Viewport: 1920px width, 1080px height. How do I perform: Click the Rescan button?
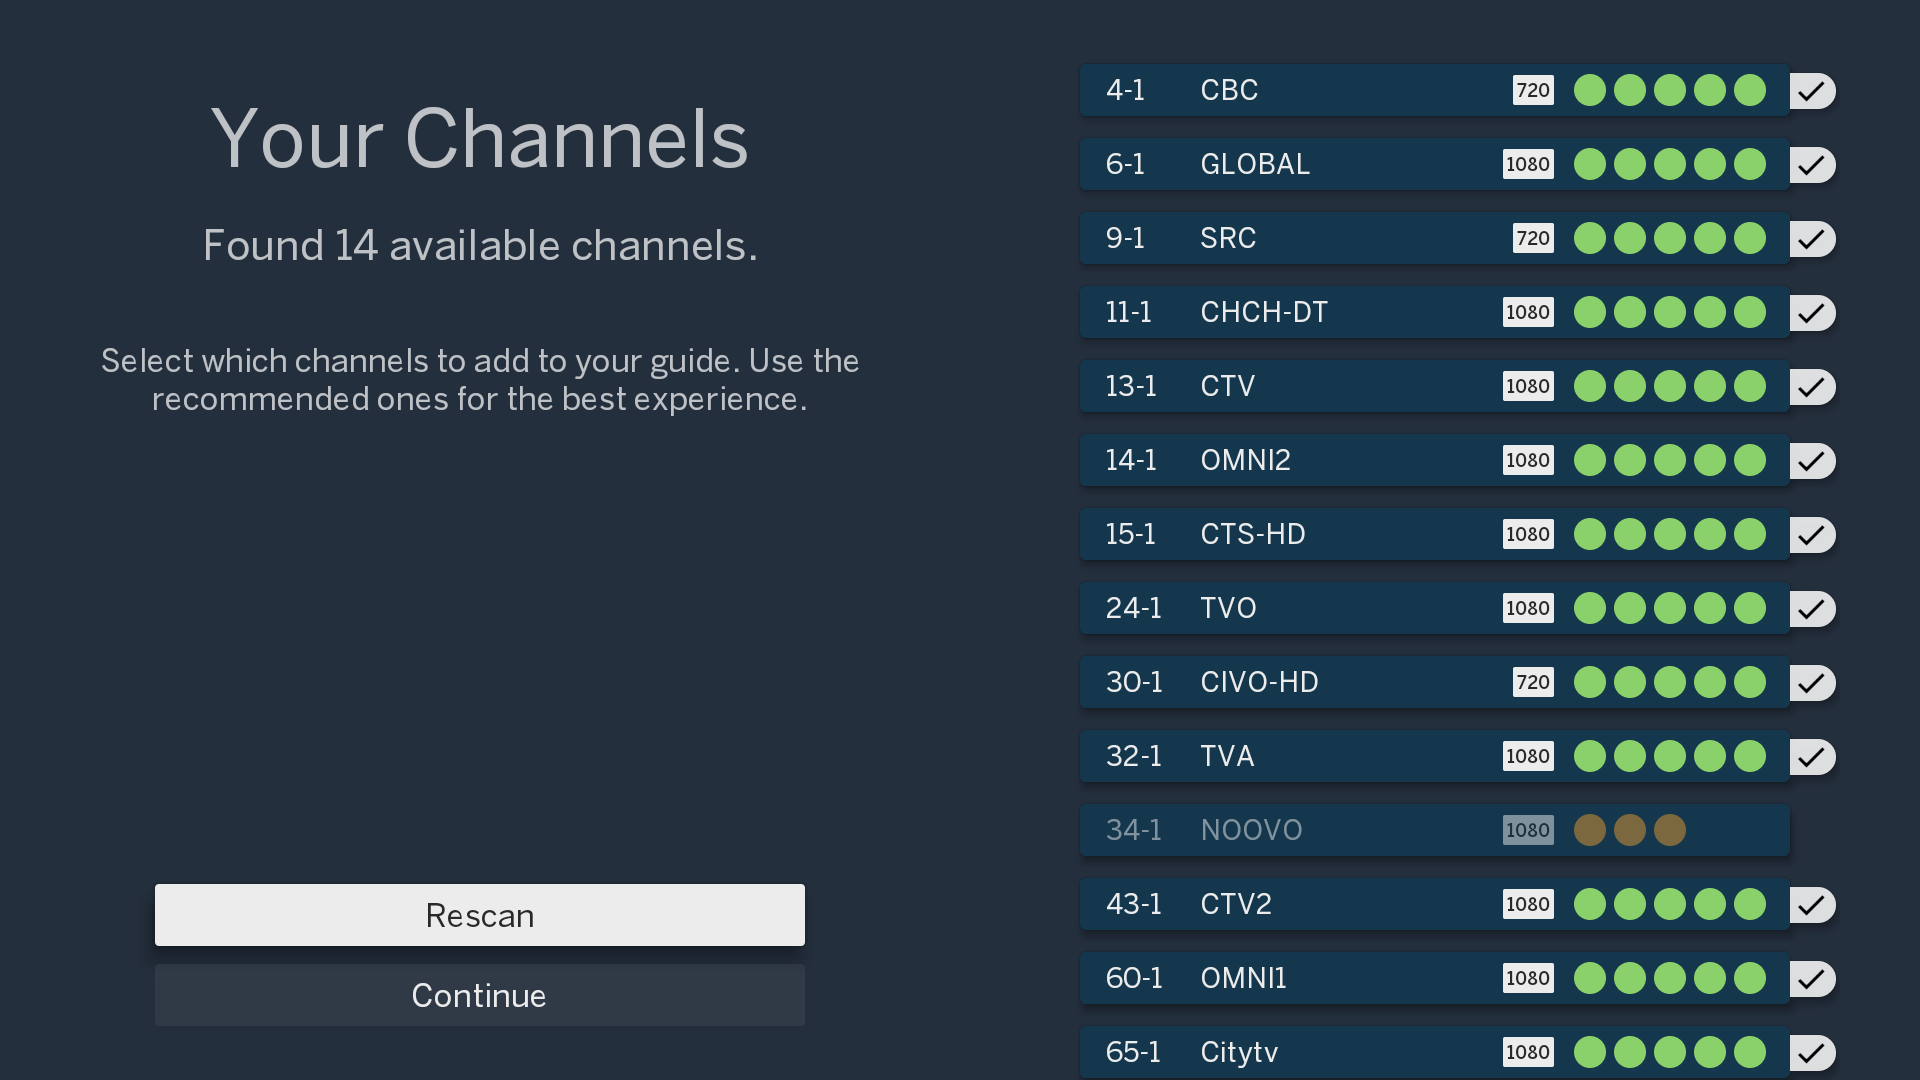click(480, 915)
